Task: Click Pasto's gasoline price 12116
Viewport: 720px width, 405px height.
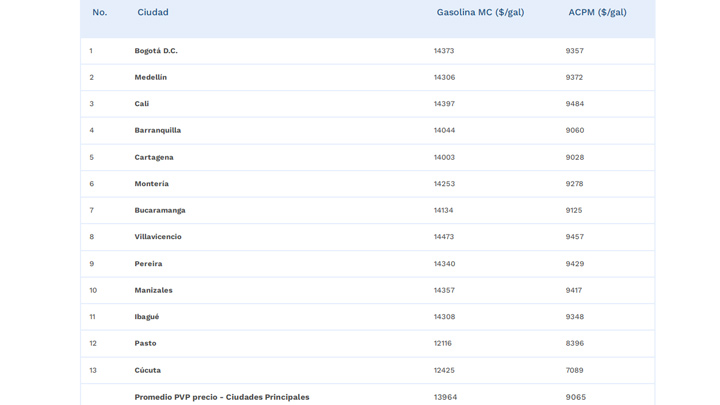Action: (x=443, y=343)
